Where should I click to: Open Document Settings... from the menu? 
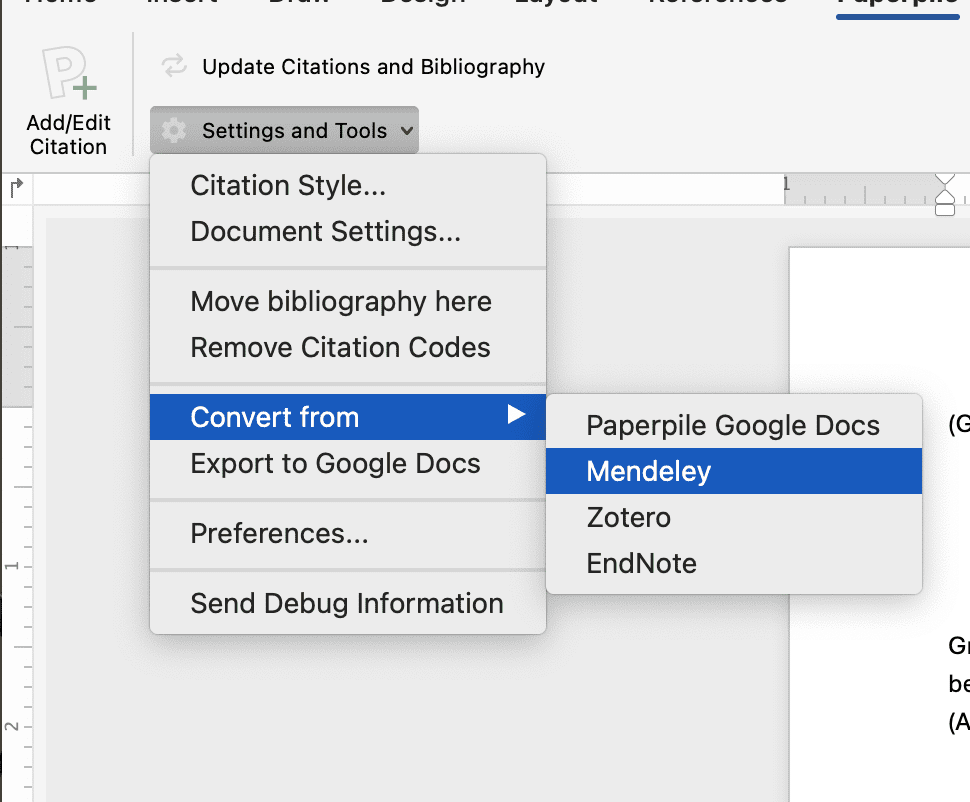click(x=325, y=232)
